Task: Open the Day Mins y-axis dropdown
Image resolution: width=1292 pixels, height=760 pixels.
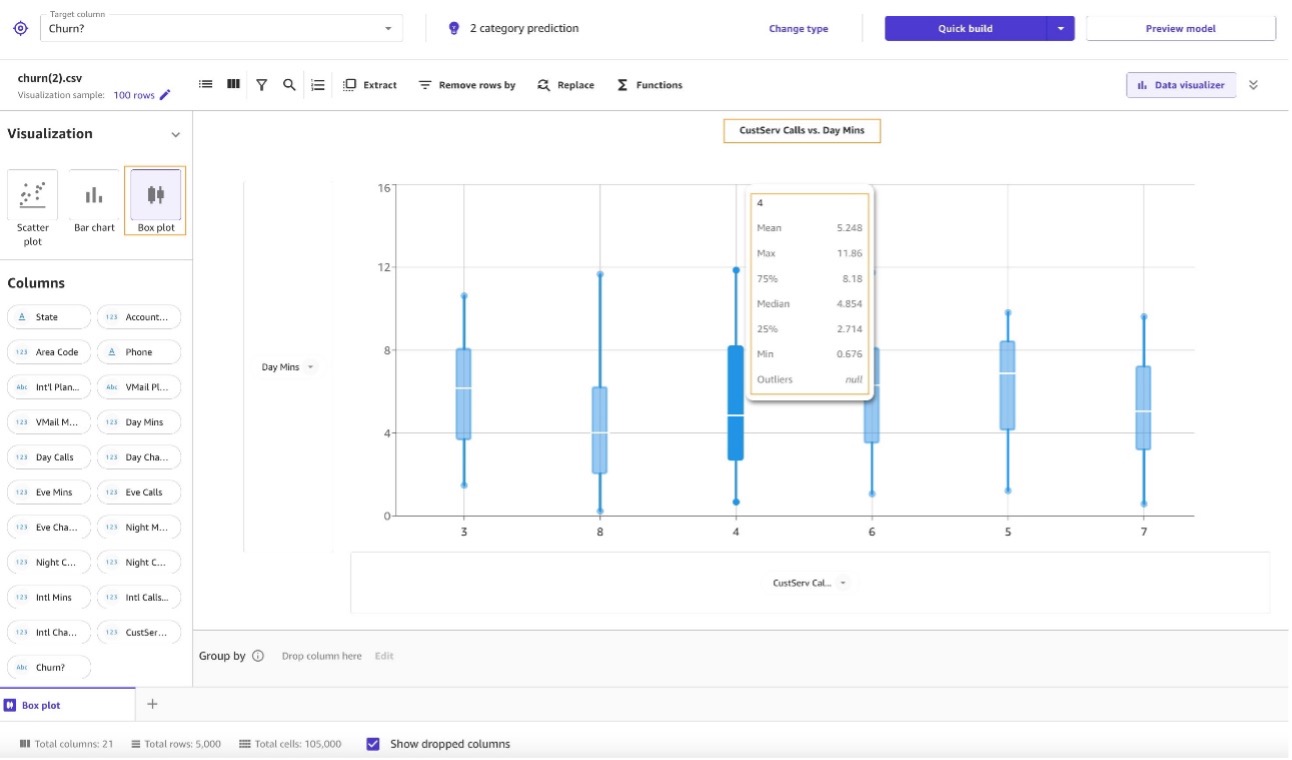Action: pyautogui.click(x=288, y=367)
